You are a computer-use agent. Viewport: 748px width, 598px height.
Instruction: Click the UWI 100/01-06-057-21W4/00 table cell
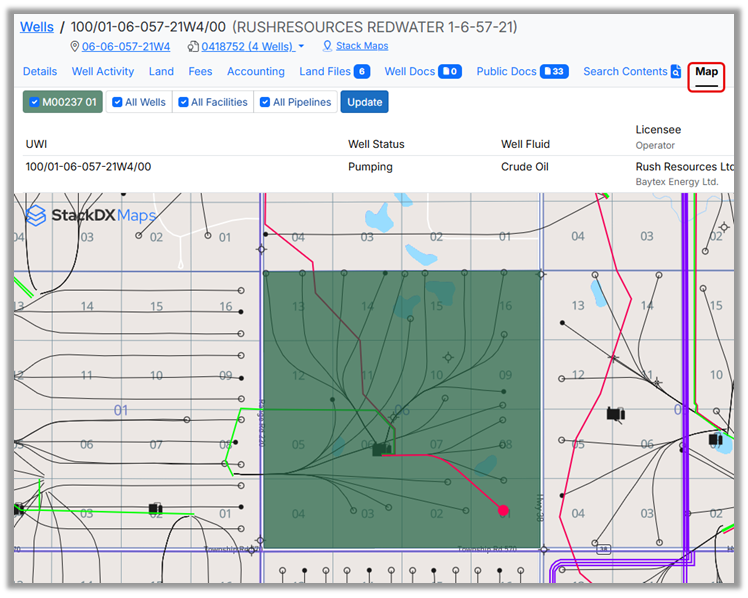tap(89, 167)
